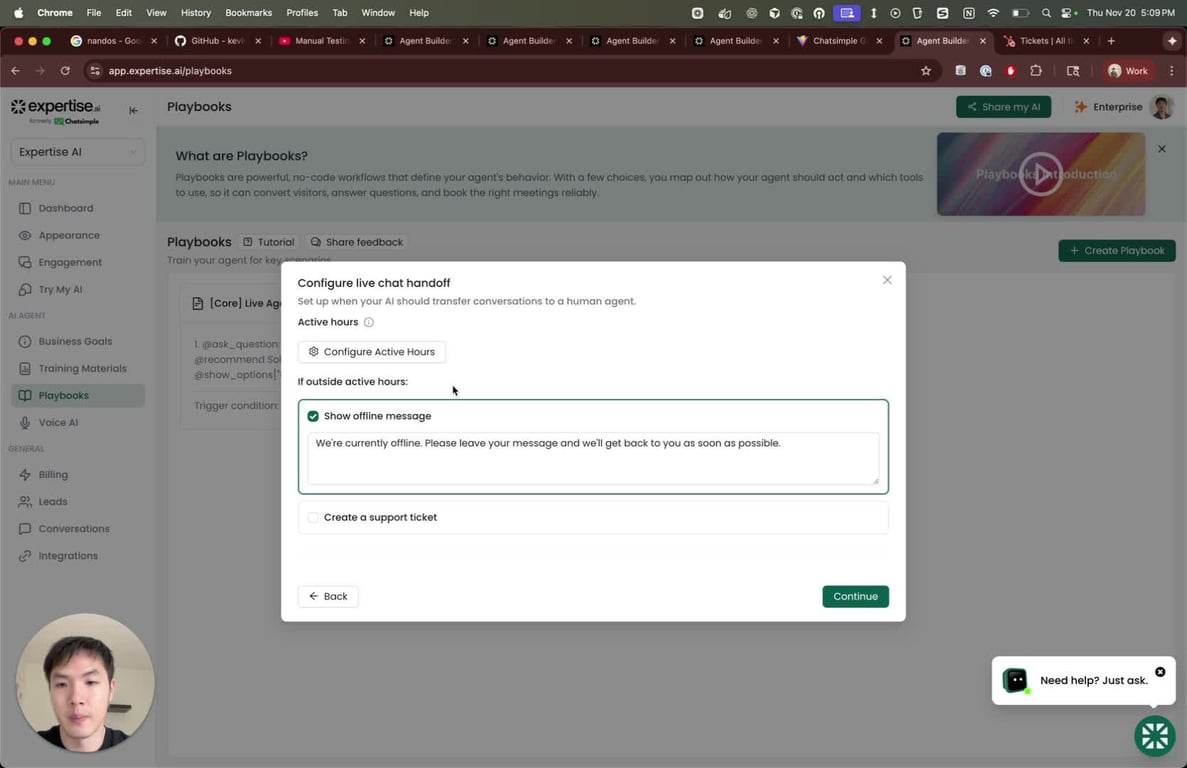1187x768 pixels.
Task: Uncheck Show offline message checkbox
Action: tap(313, 416)
